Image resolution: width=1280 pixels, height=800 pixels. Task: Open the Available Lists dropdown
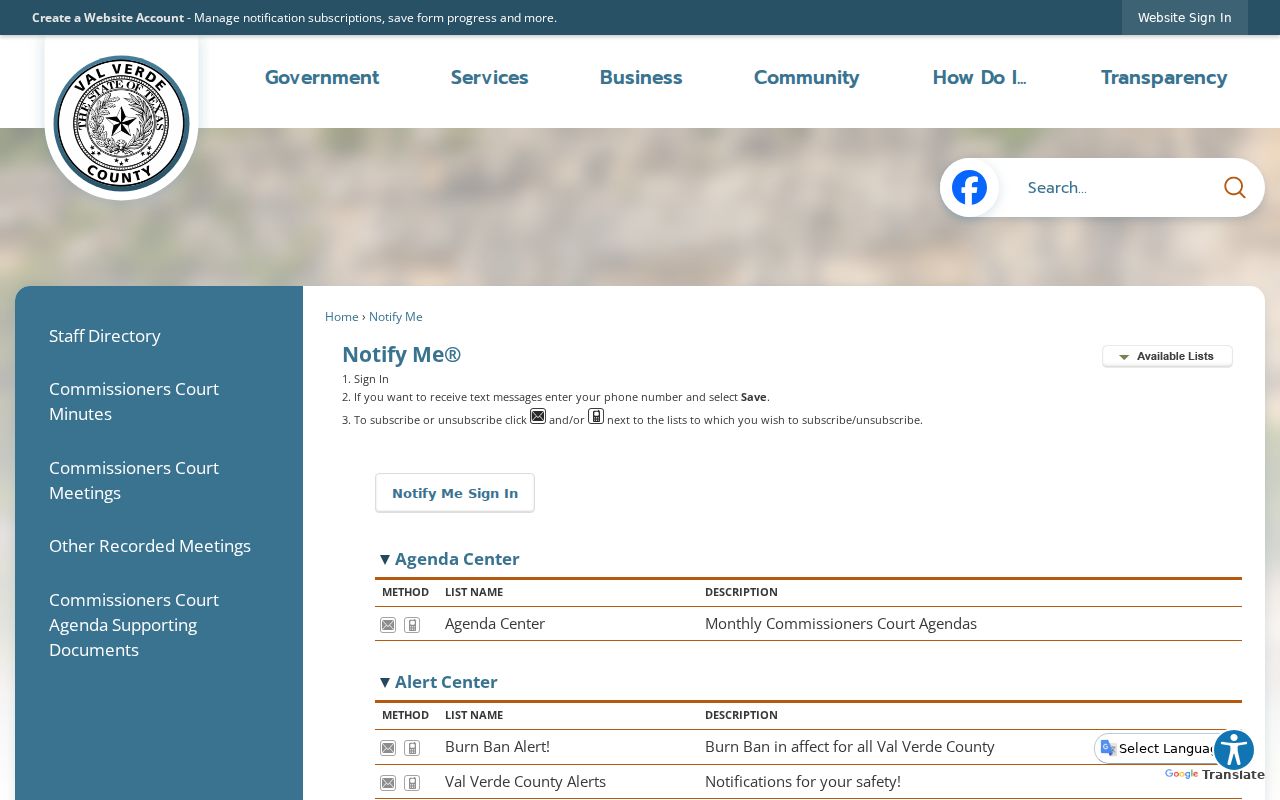(1167, 357)
